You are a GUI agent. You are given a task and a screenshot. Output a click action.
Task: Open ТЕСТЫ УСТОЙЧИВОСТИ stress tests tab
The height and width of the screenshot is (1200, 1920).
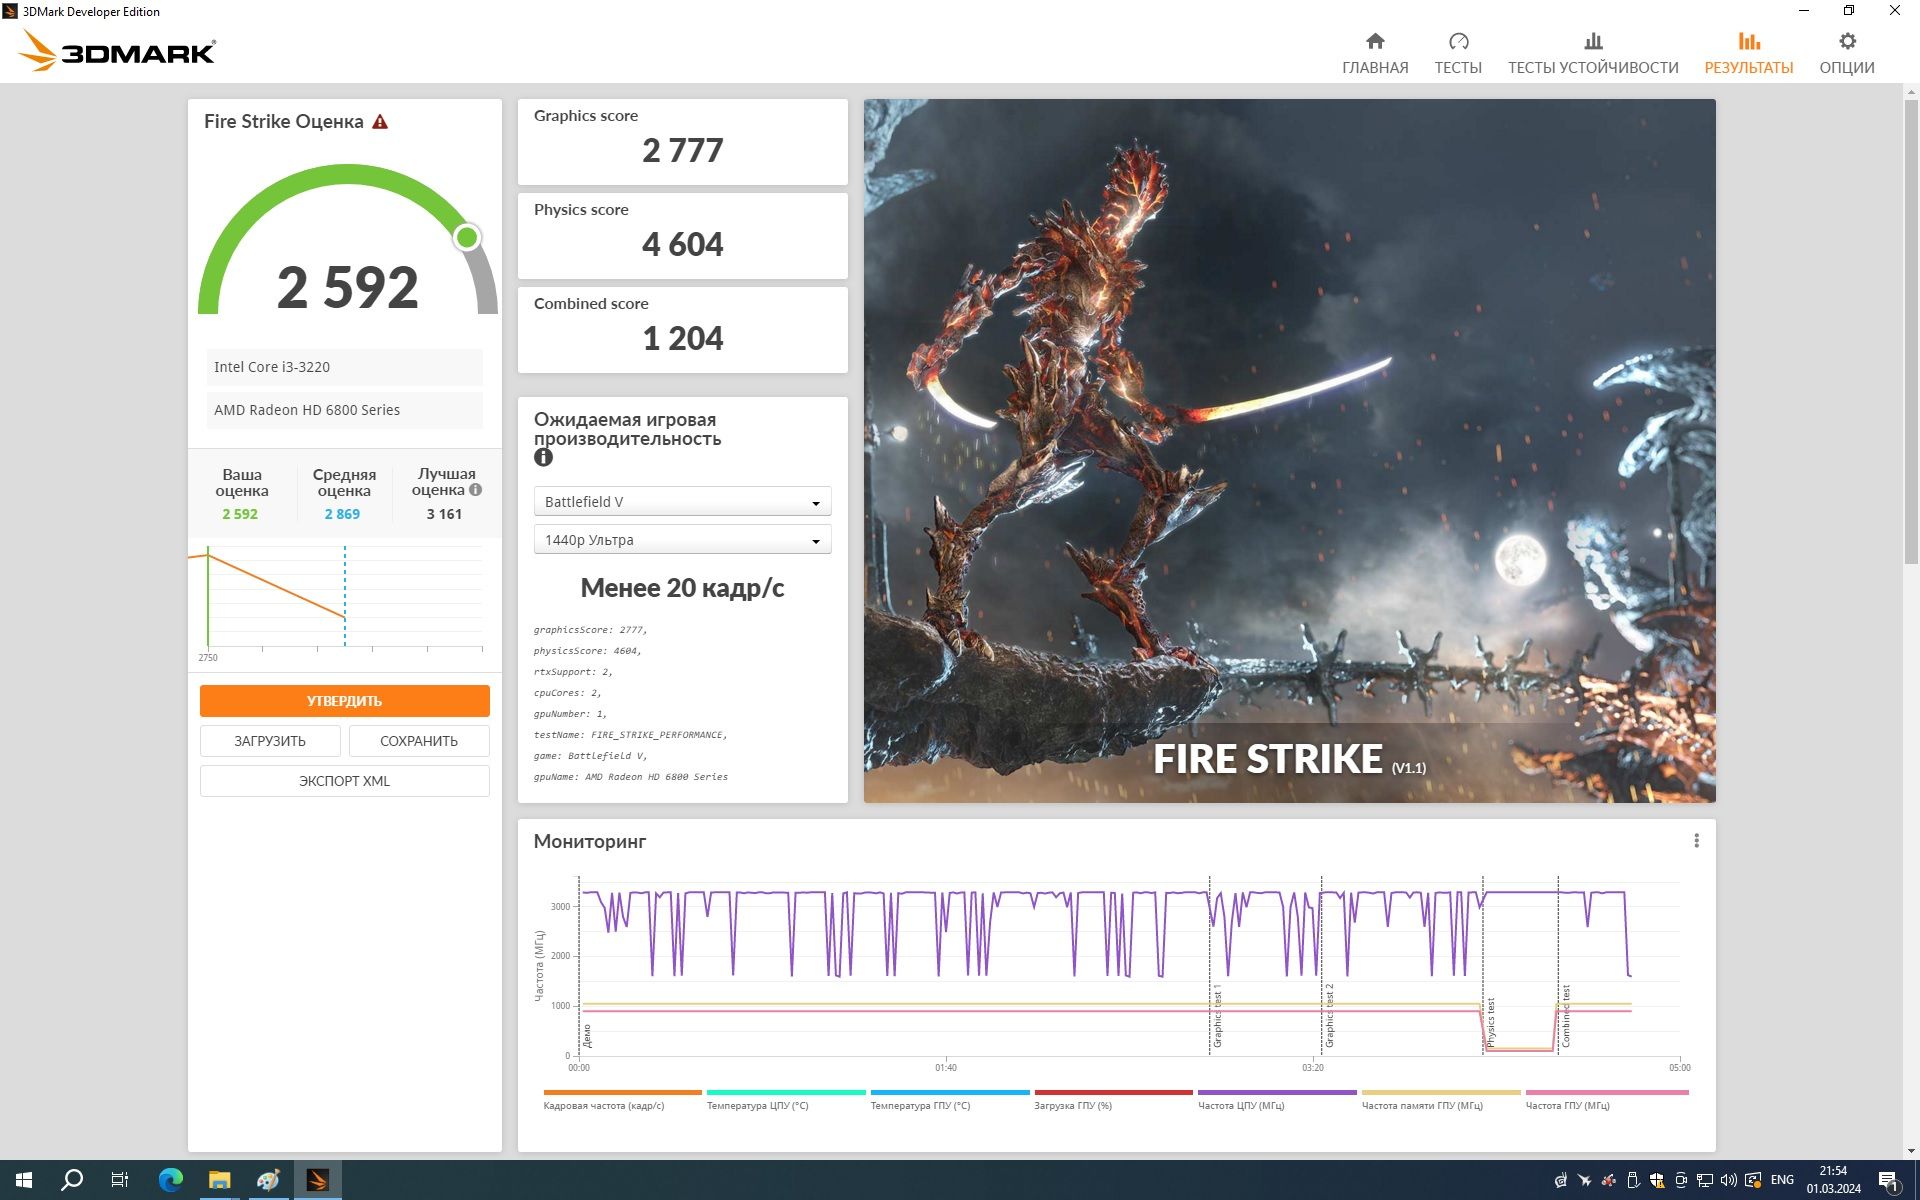pos(1593,53)
